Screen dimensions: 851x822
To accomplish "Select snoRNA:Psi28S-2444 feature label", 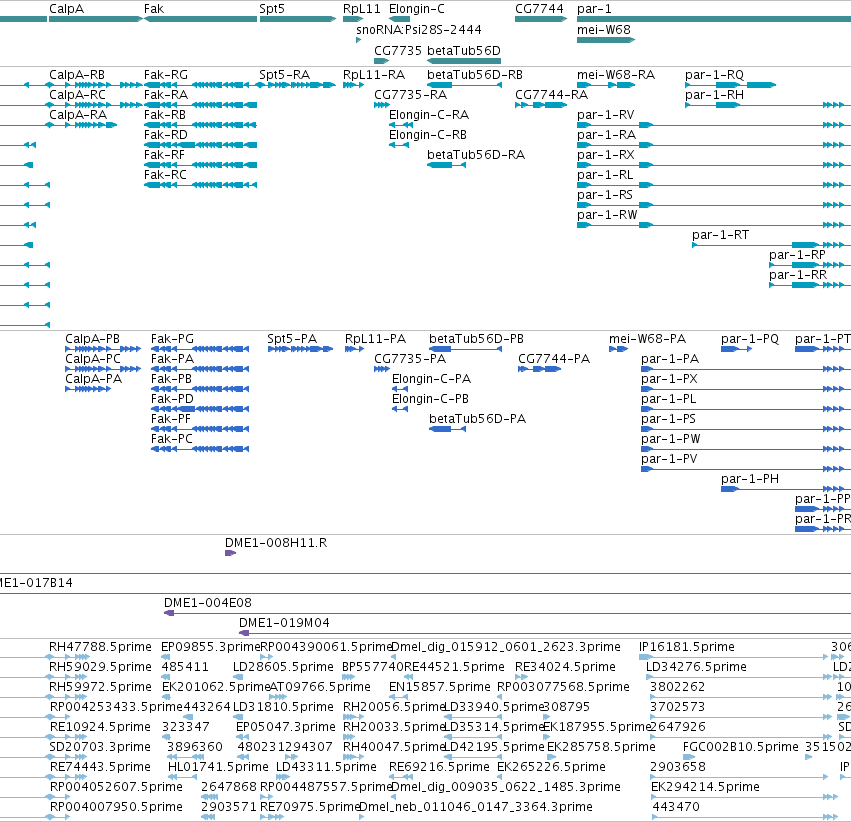I will click(418, 30).
